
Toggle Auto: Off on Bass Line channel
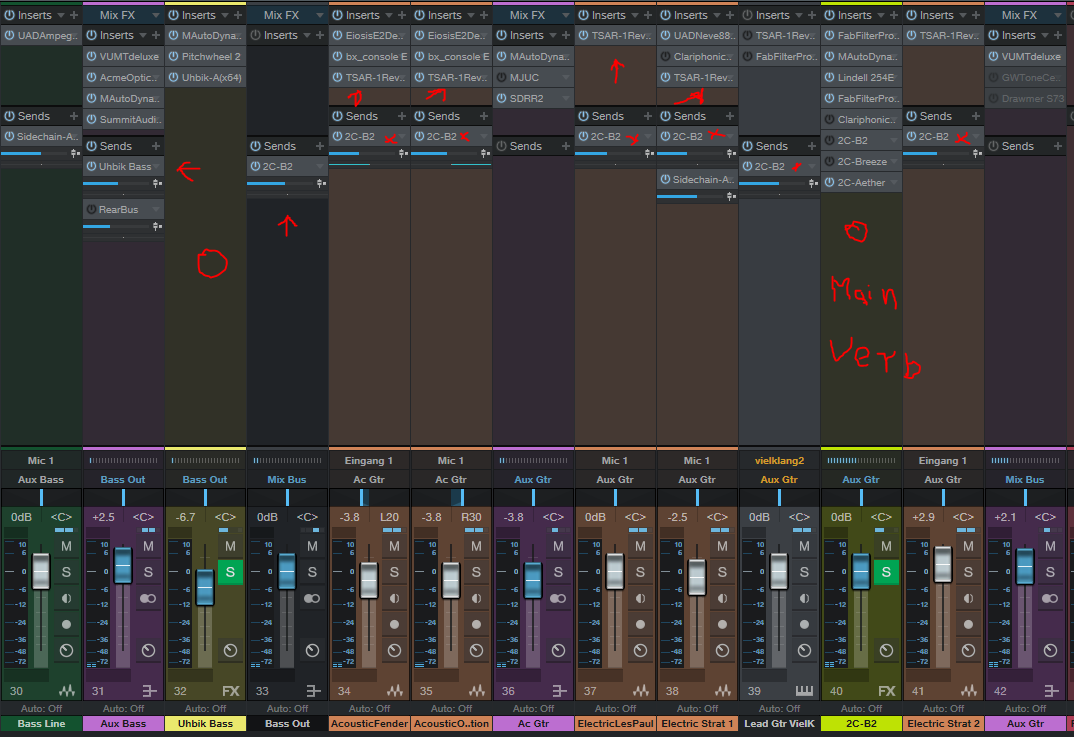point(41,708)
